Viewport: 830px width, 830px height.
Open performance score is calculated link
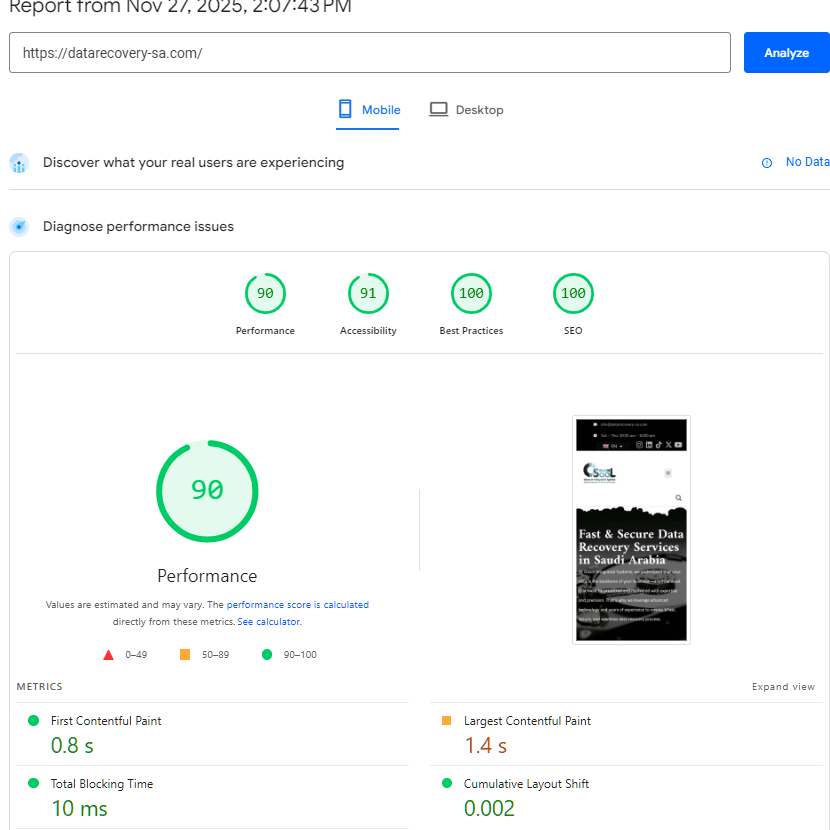[298, 605]
